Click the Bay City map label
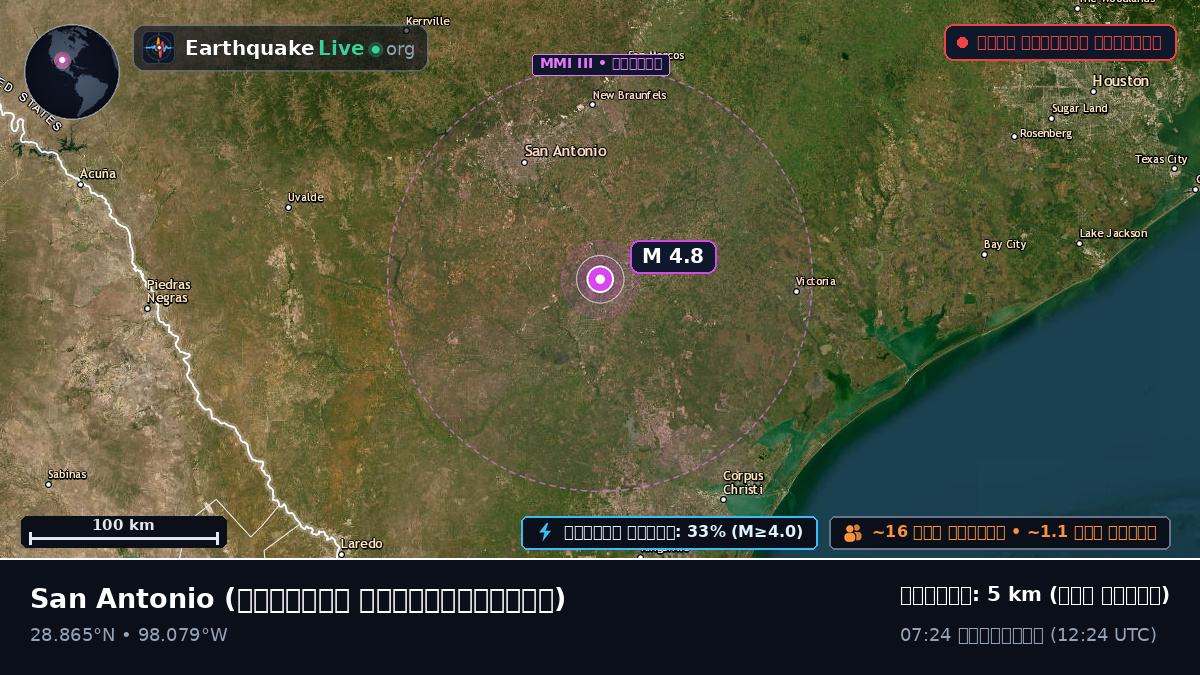 point(1005,244)
